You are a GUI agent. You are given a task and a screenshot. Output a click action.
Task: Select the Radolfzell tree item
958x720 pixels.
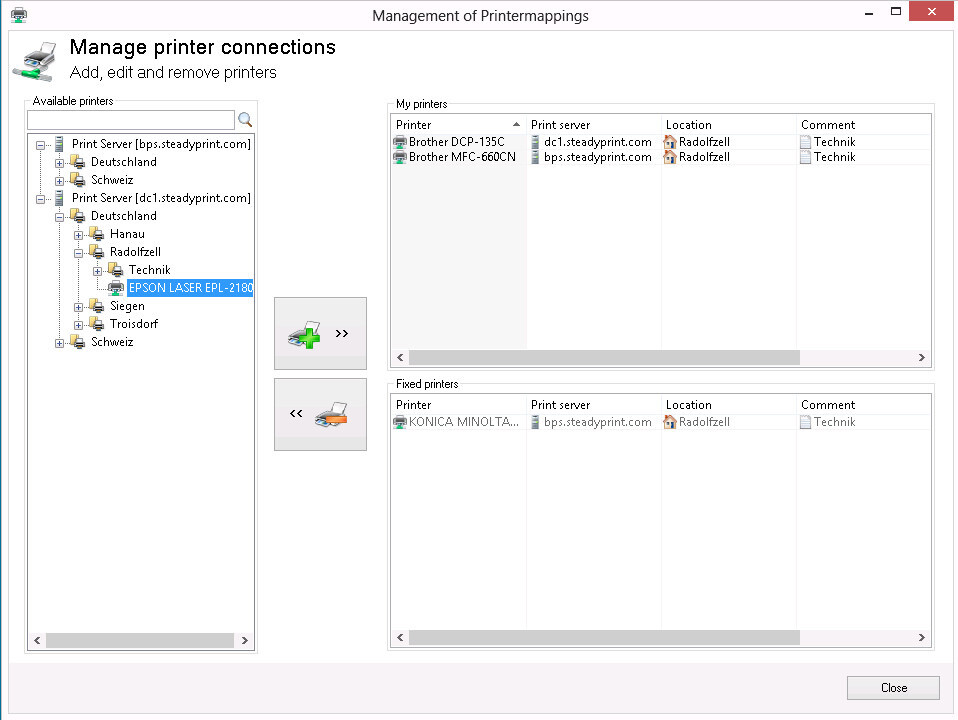click(x=135, y=252)
